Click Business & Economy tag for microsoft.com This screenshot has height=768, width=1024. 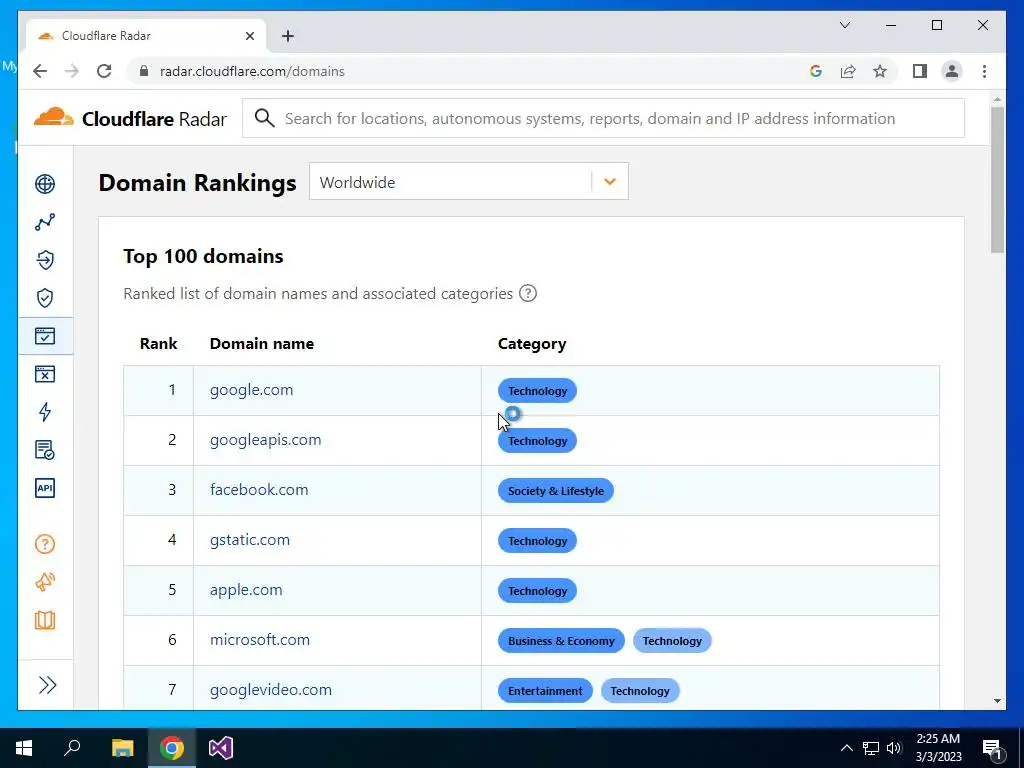(x=561, y=641)
